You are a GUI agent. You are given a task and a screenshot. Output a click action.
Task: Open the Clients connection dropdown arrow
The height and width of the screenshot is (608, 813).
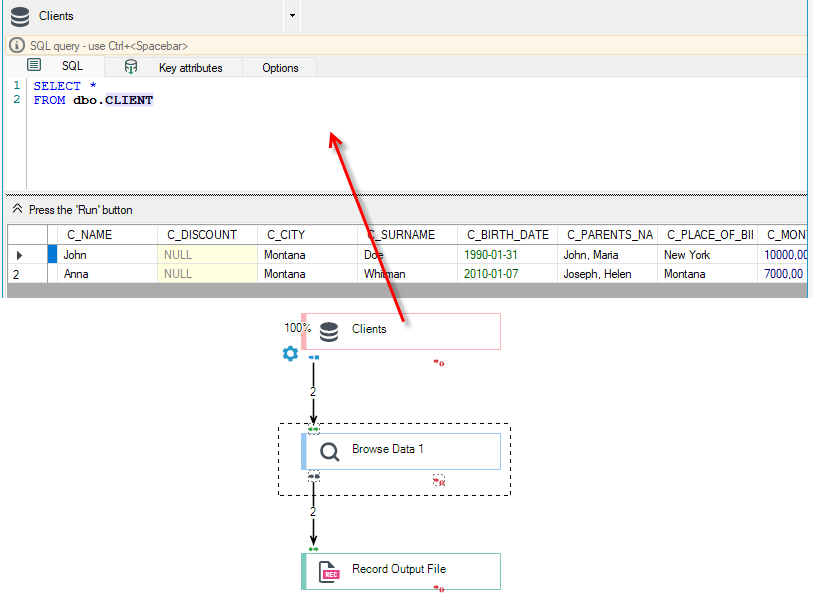[x=292, y=16]
